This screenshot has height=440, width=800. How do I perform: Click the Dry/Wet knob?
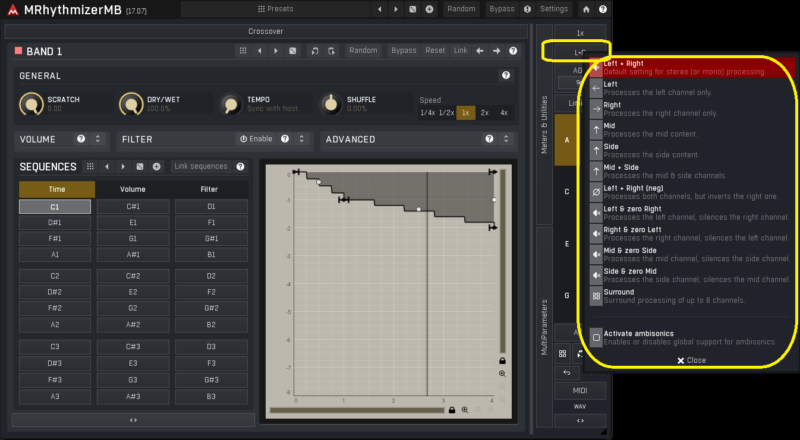[x=131, y=104]
